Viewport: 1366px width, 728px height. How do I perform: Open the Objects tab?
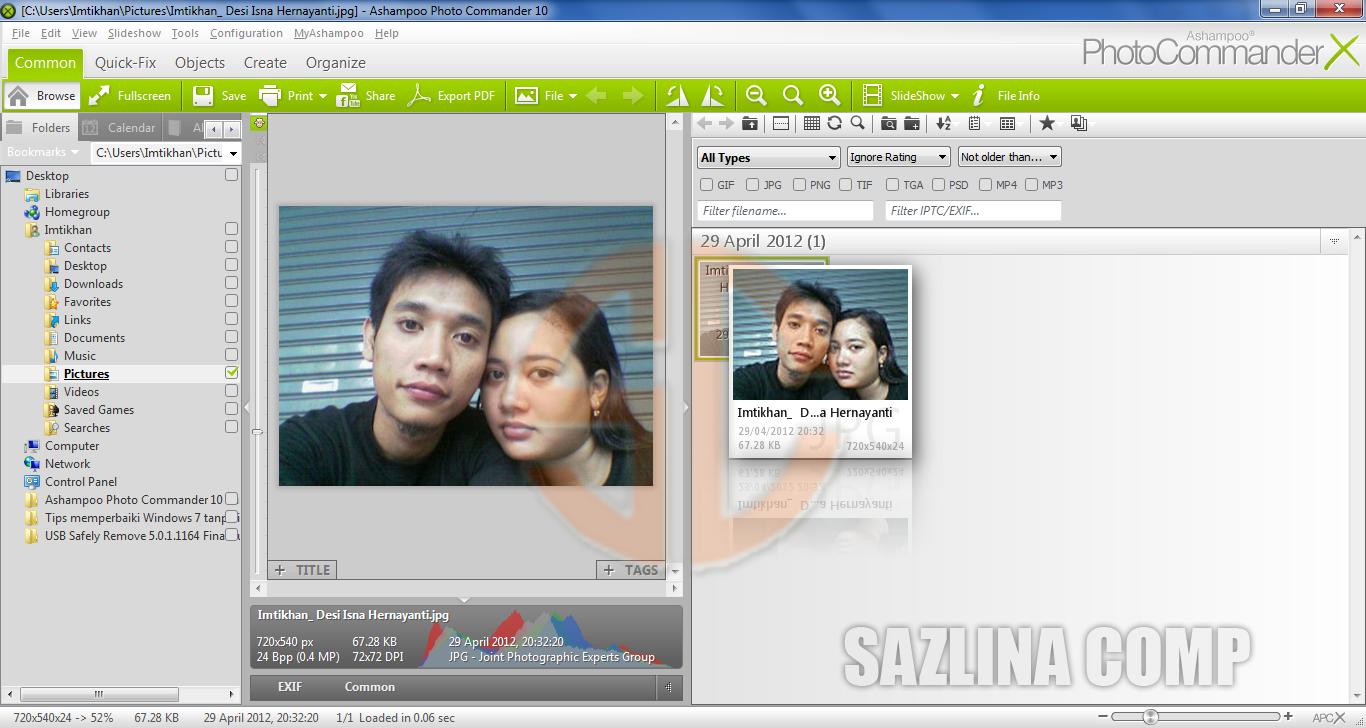click(200, 62)
